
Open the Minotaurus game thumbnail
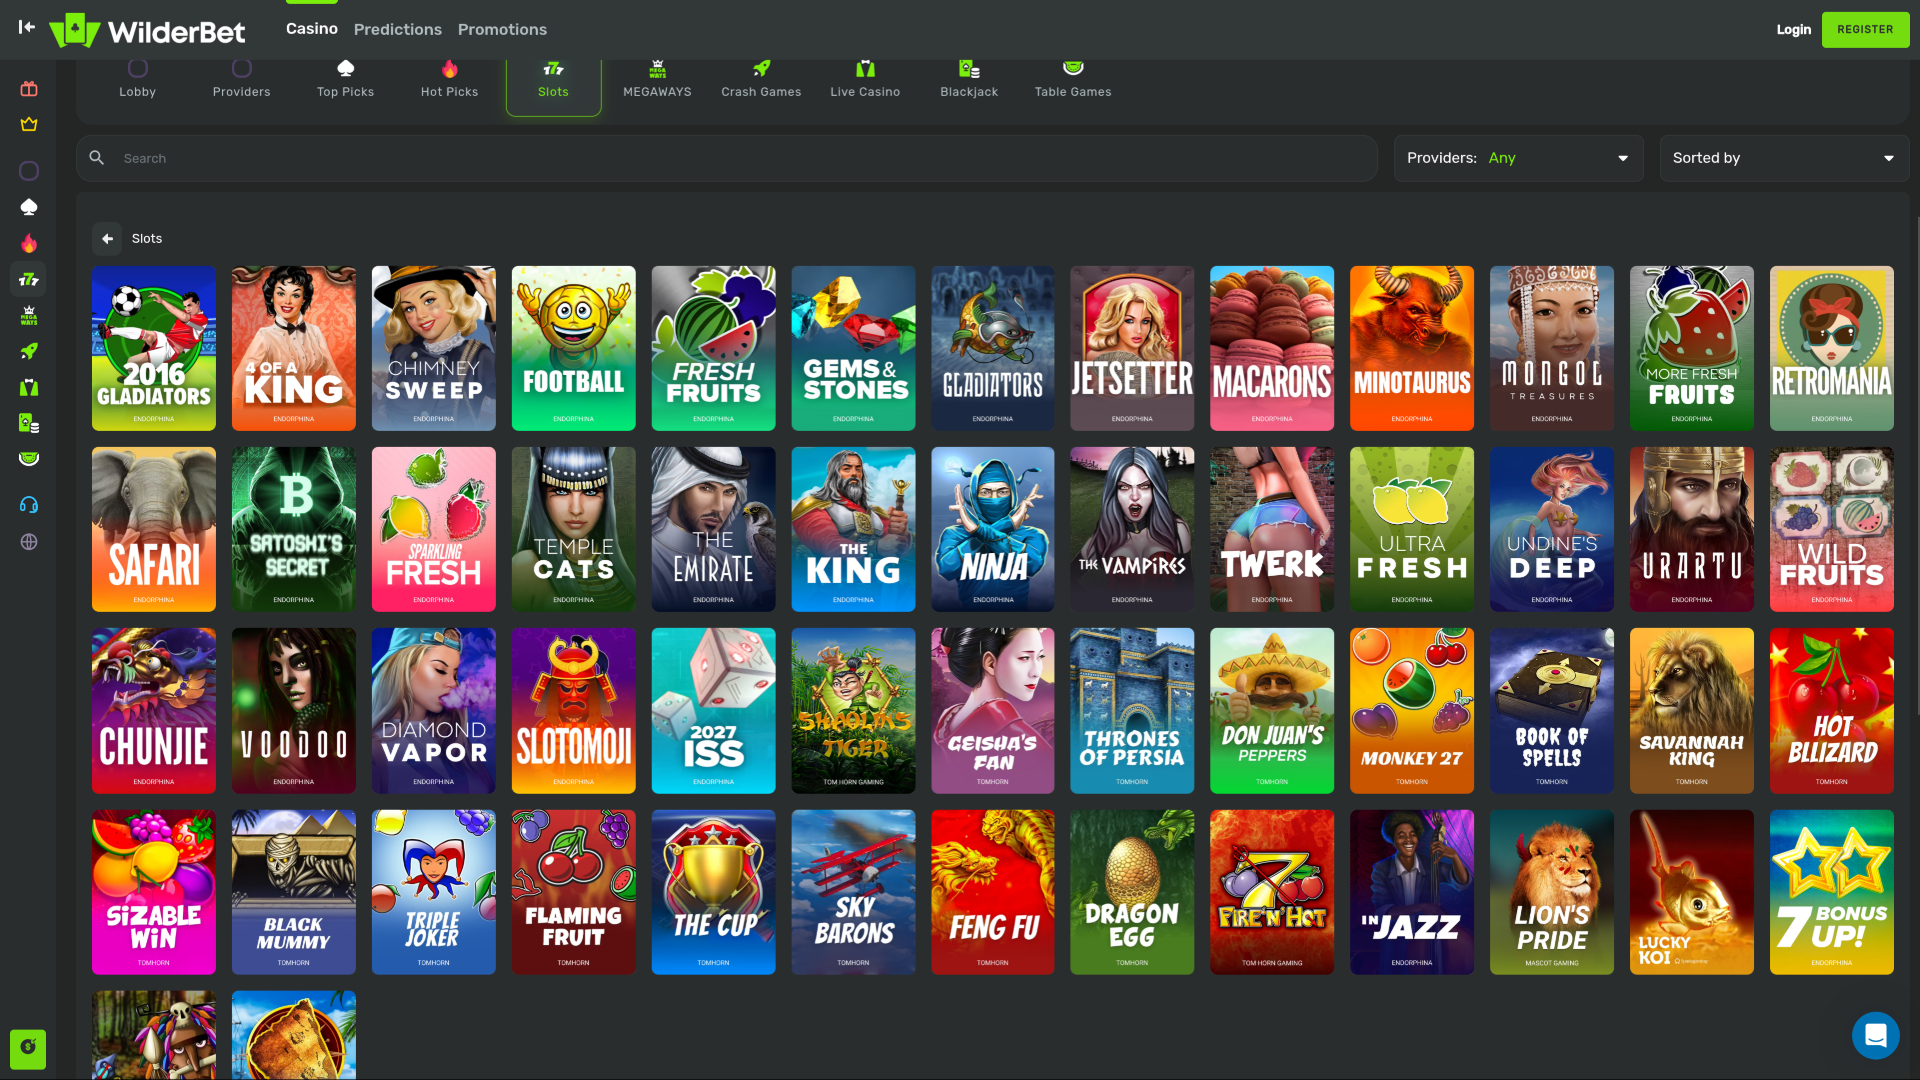click(1411, 348)
